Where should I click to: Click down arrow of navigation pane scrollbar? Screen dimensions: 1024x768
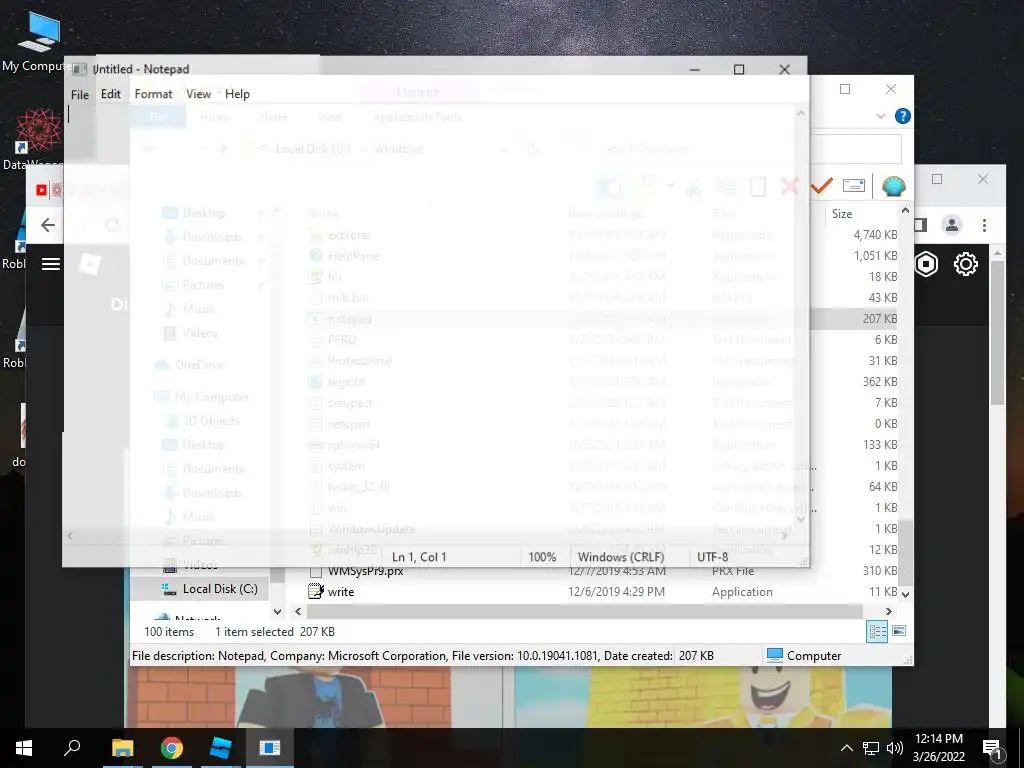click(278, 612)
